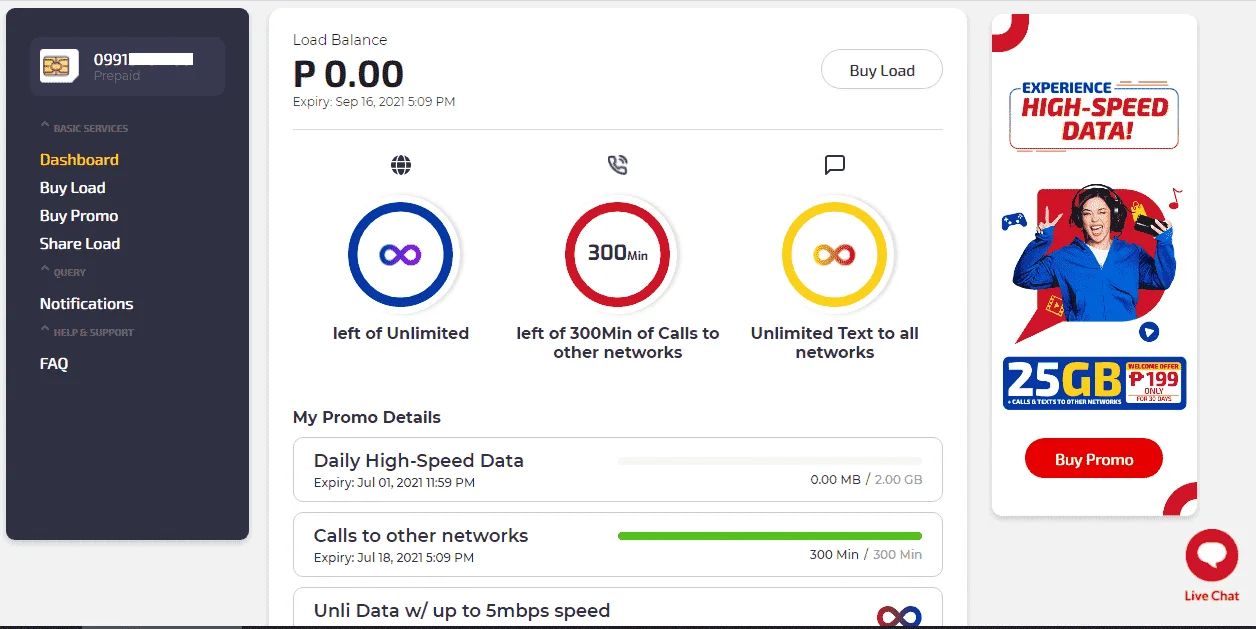Click the red Buy Promo button
1256x629 pixels.
coord(1094,459)
